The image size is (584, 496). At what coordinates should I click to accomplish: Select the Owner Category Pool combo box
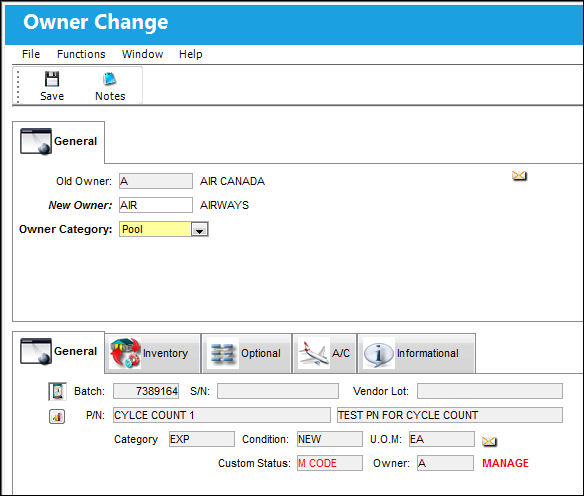point(163,229)
